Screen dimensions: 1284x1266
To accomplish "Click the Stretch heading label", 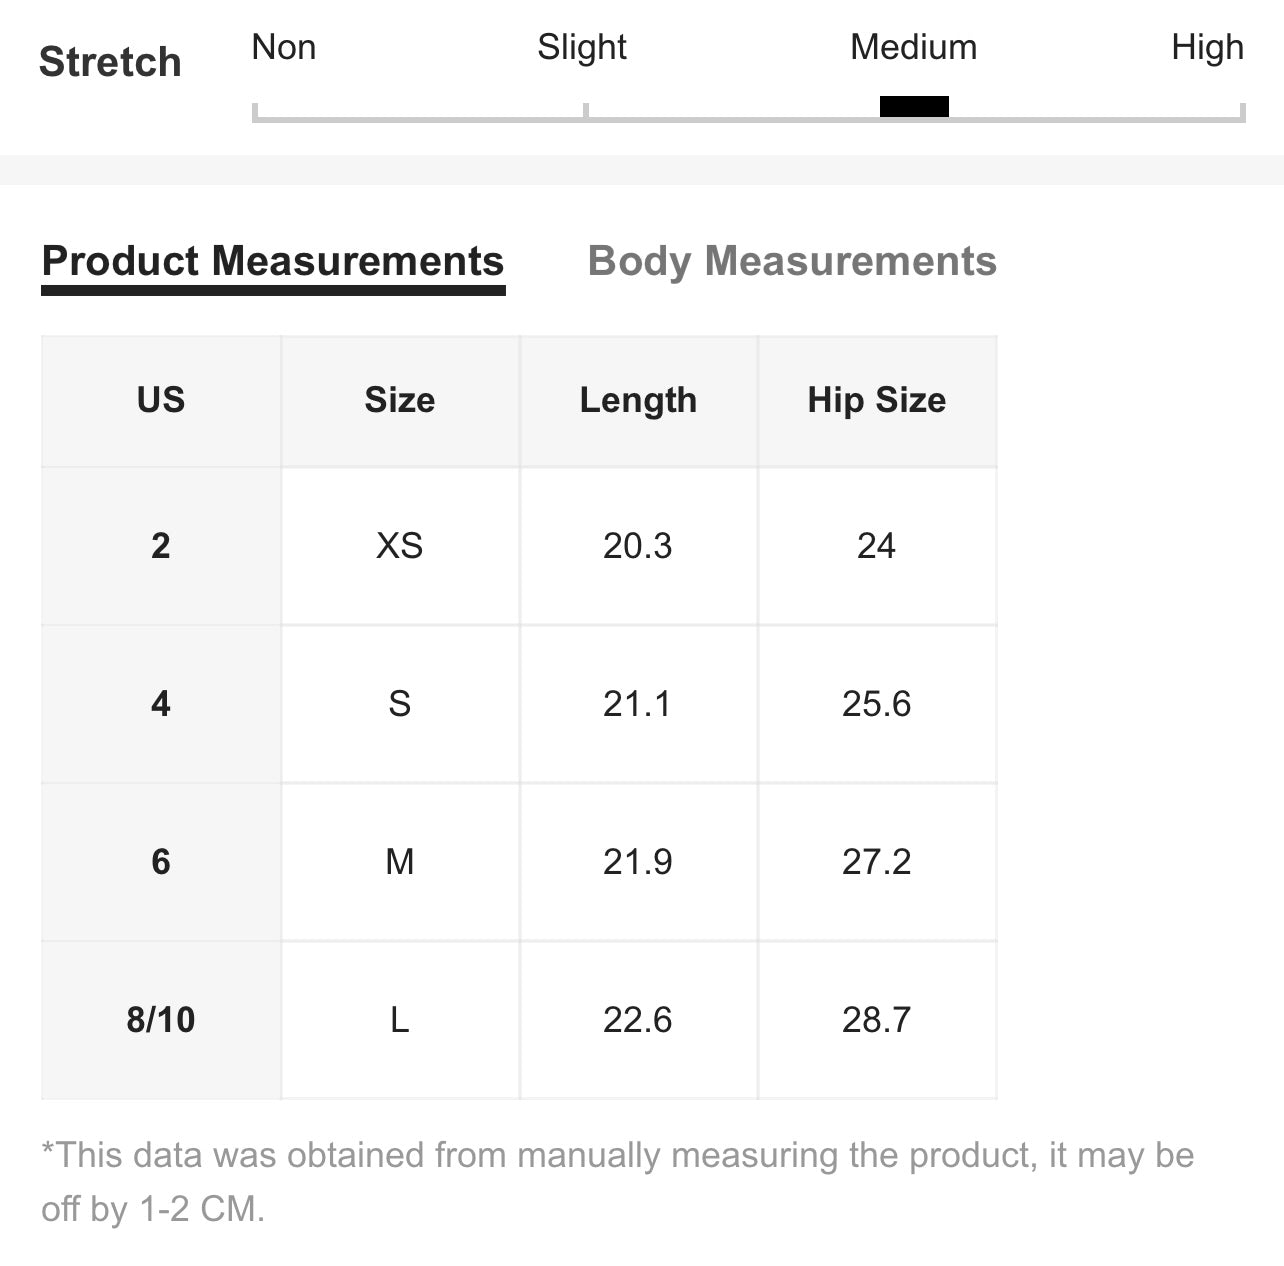I will pos(110,62).
